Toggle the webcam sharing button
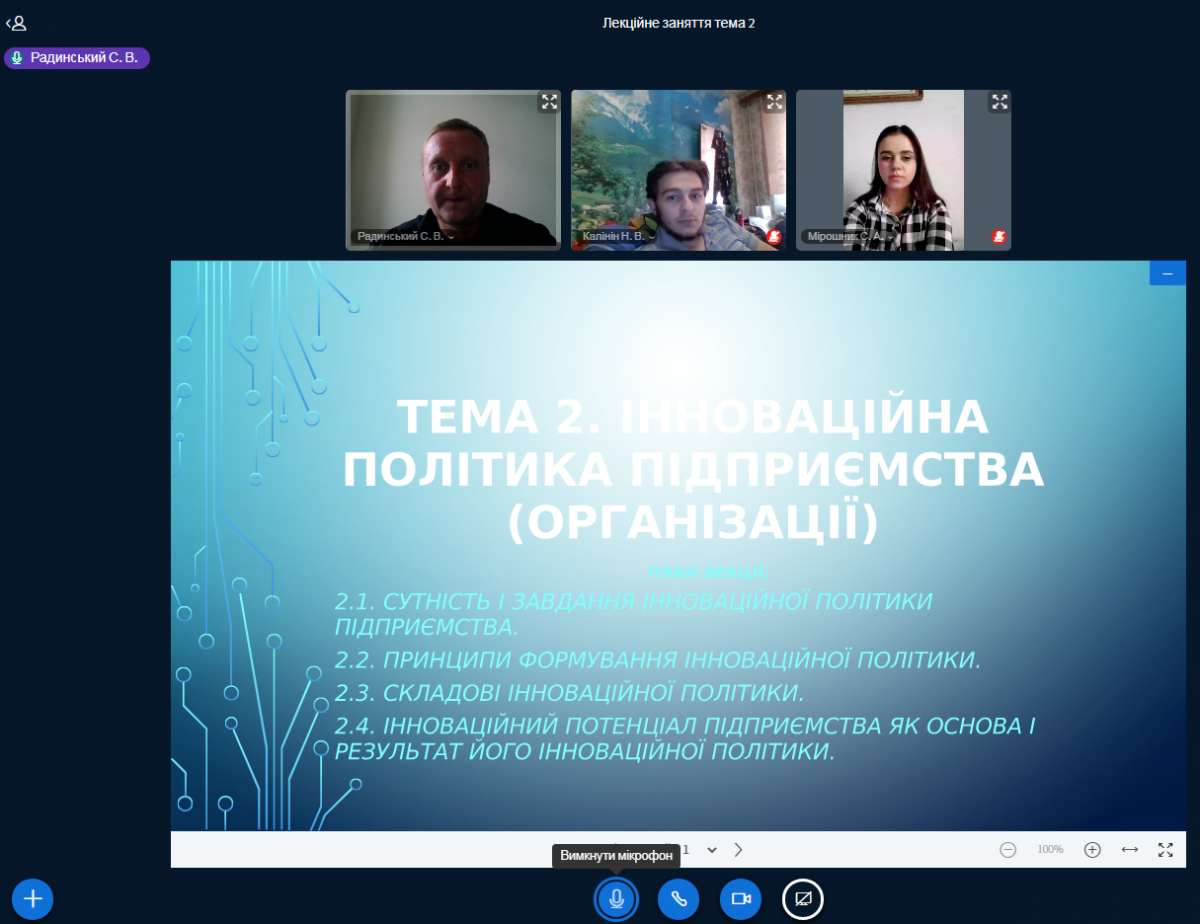Viewport: 1200px width, 924px height. coord(741,899)
